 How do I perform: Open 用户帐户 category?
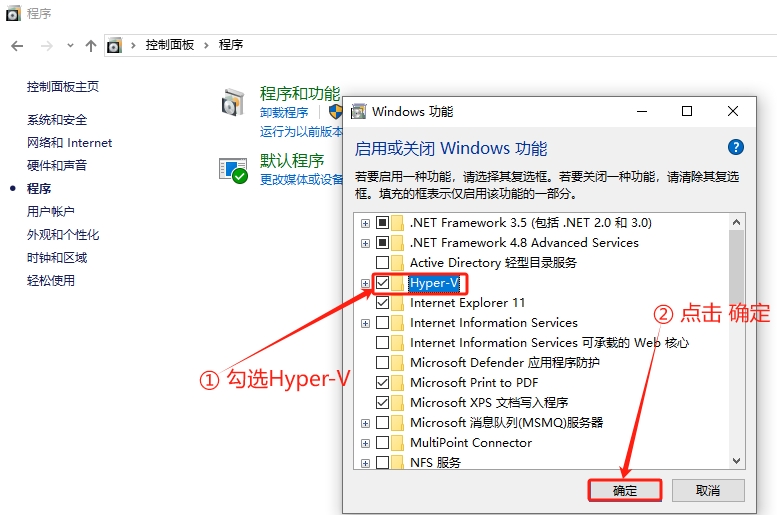(x=51, y=212)
